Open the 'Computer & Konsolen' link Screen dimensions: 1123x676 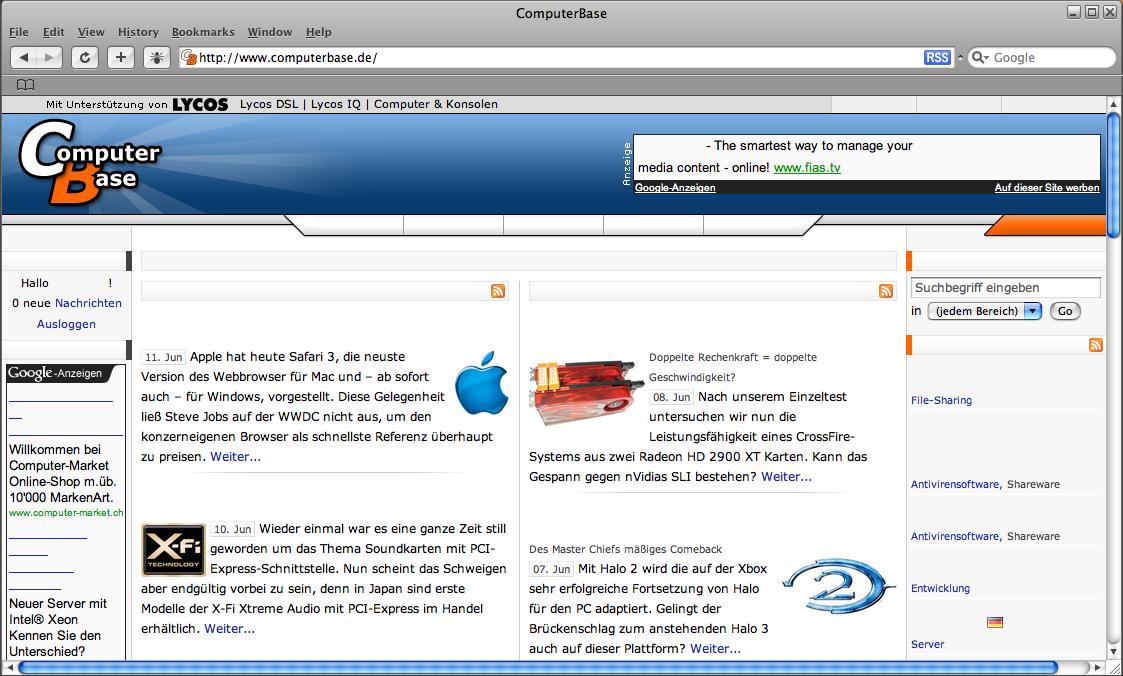(435, 104)
